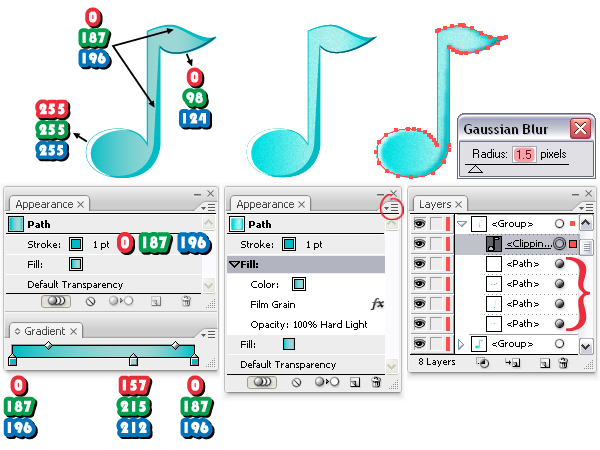Toggle visibility eye of the Clippin layer row
600x450 pixels.
[x=420, y=244]
